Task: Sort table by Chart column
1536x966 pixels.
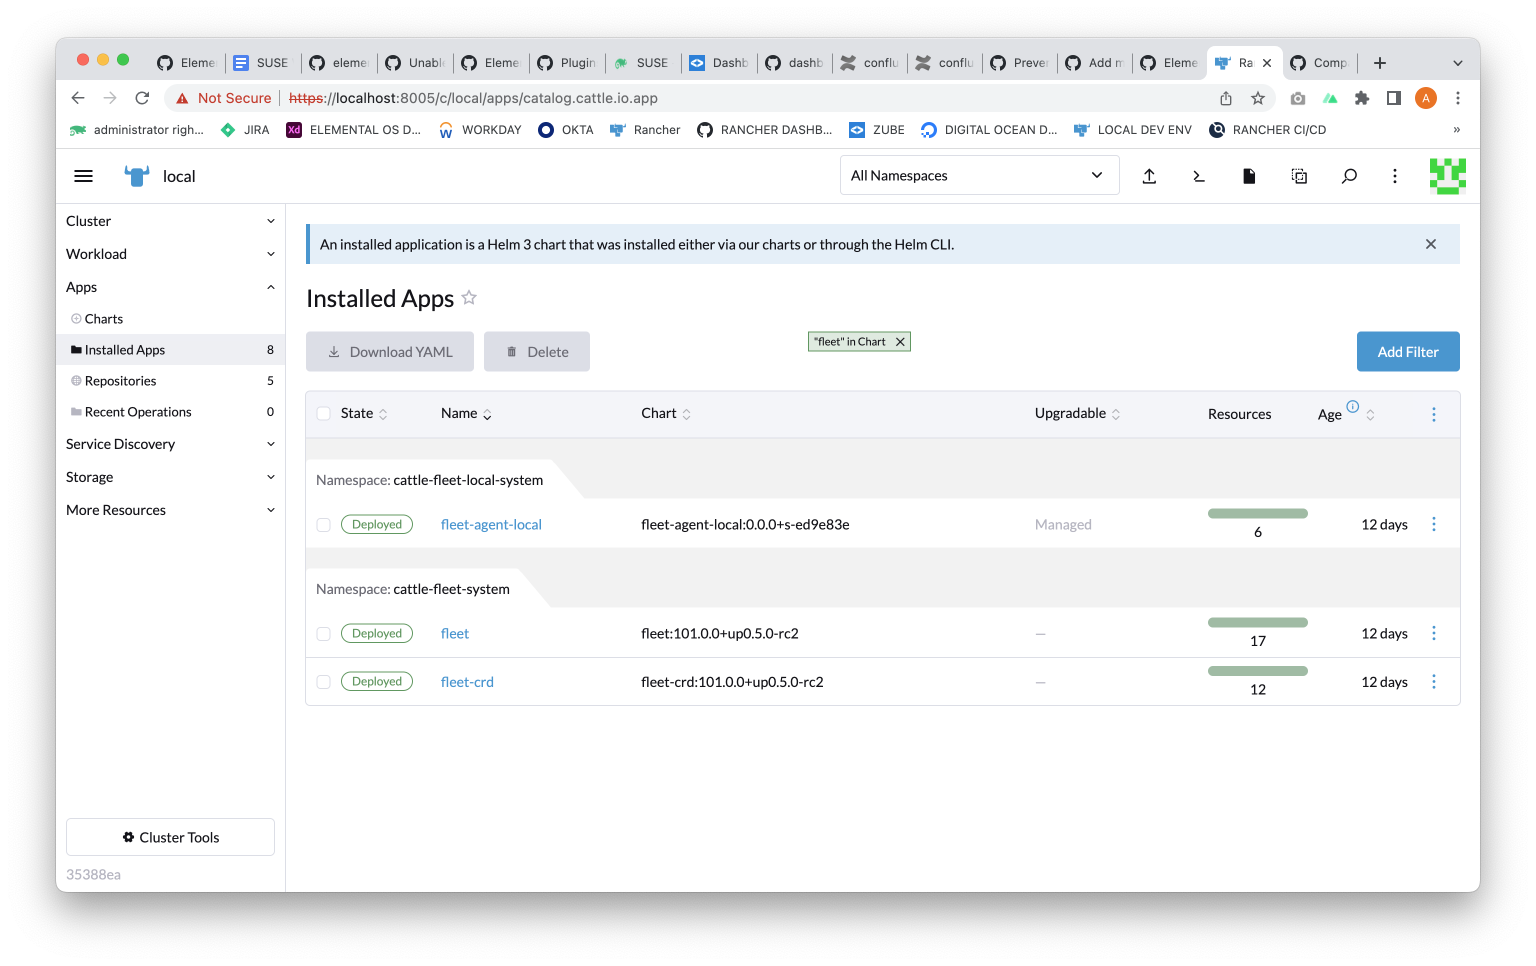Action: coord(666,414)
